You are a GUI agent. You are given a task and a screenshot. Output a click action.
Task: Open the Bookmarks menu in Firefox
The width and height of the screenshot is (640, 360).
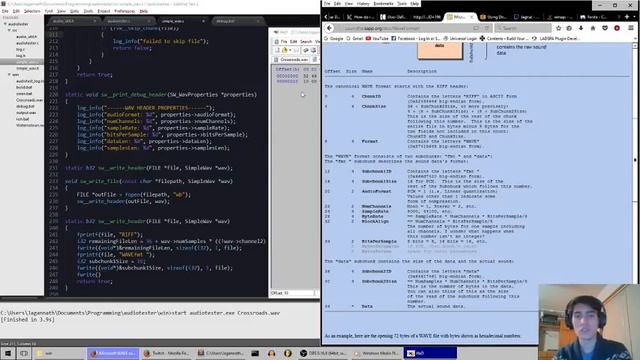383,4
